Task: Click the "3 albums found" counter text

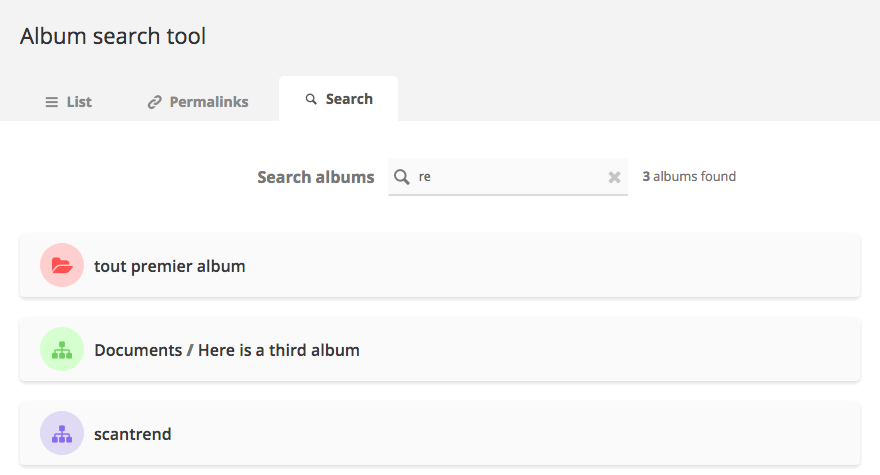Action: click(689, 176)
